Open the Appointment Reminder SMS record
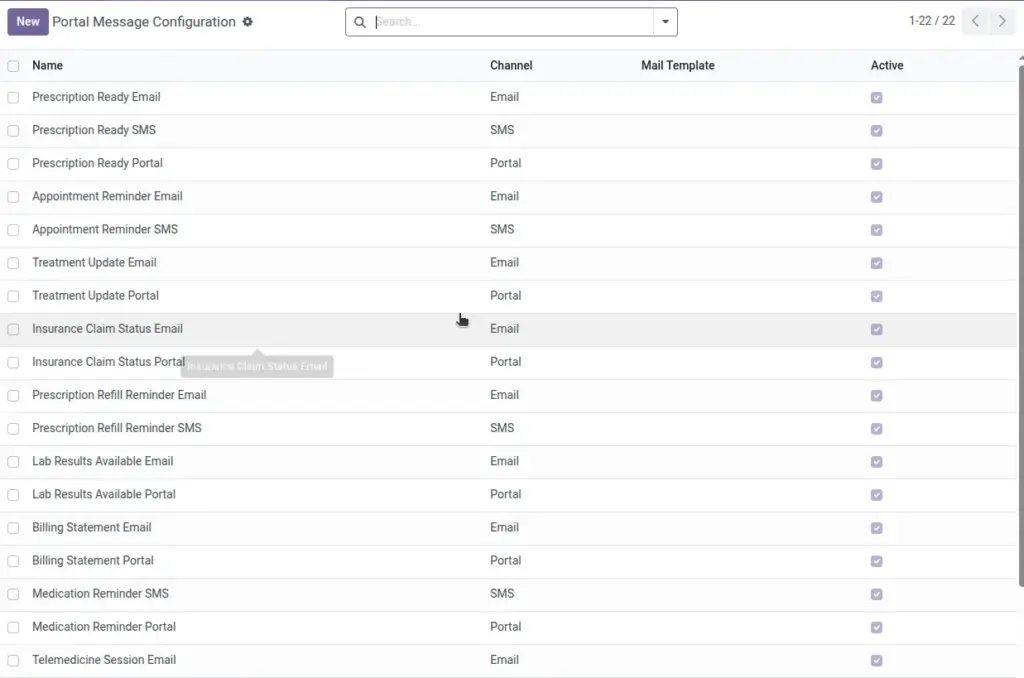This screenshot has height=678, width=1024. point(104,229)
